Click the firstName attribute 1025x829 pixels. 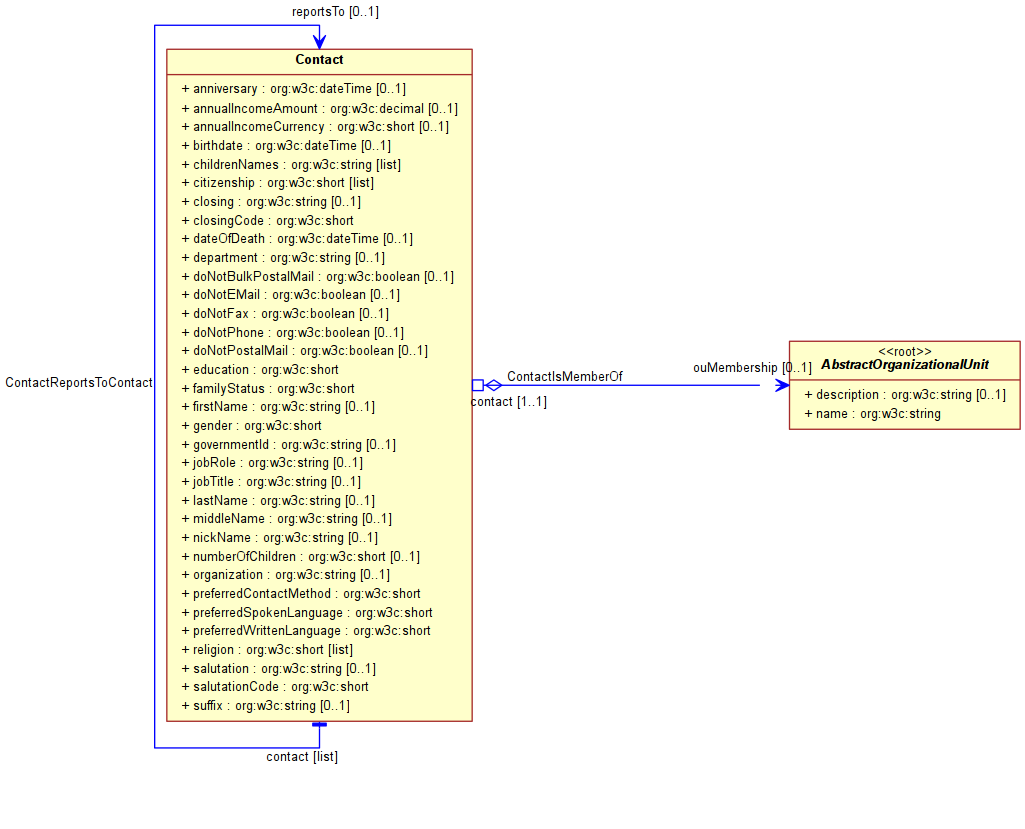[x=278, y=407]
